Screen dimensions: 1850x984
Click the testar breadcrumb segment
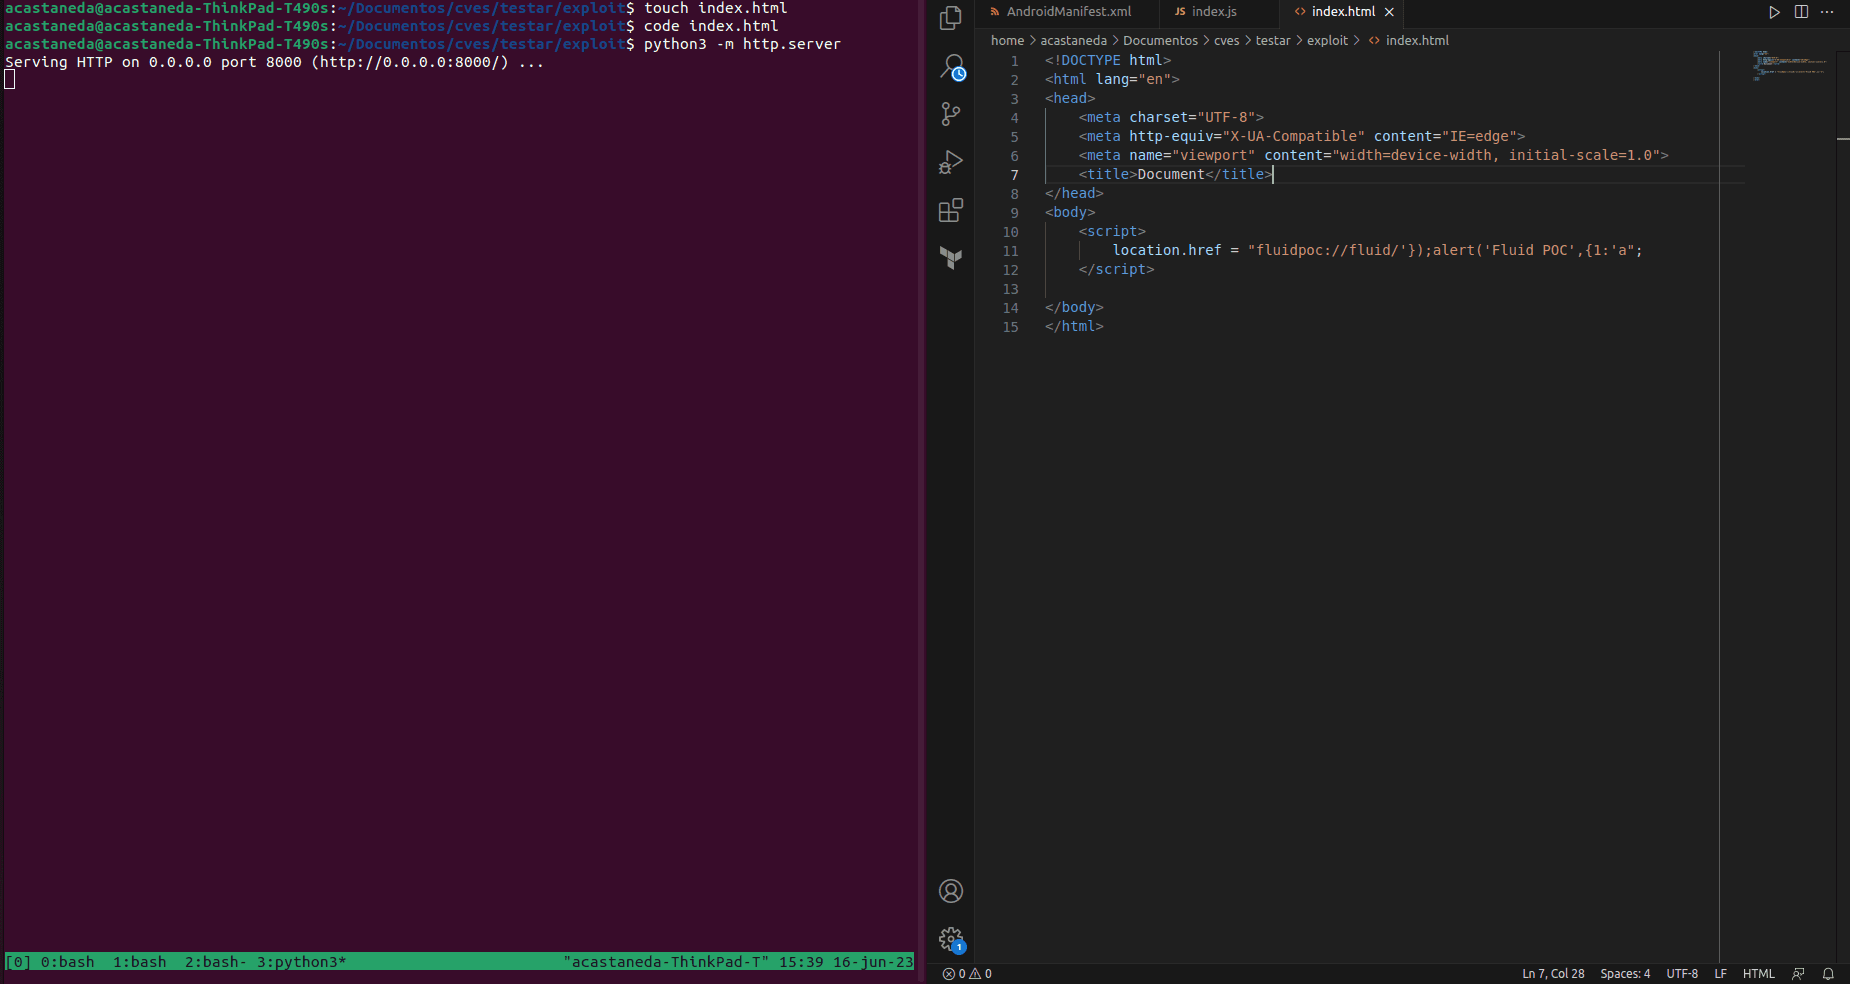(1273, 41)
